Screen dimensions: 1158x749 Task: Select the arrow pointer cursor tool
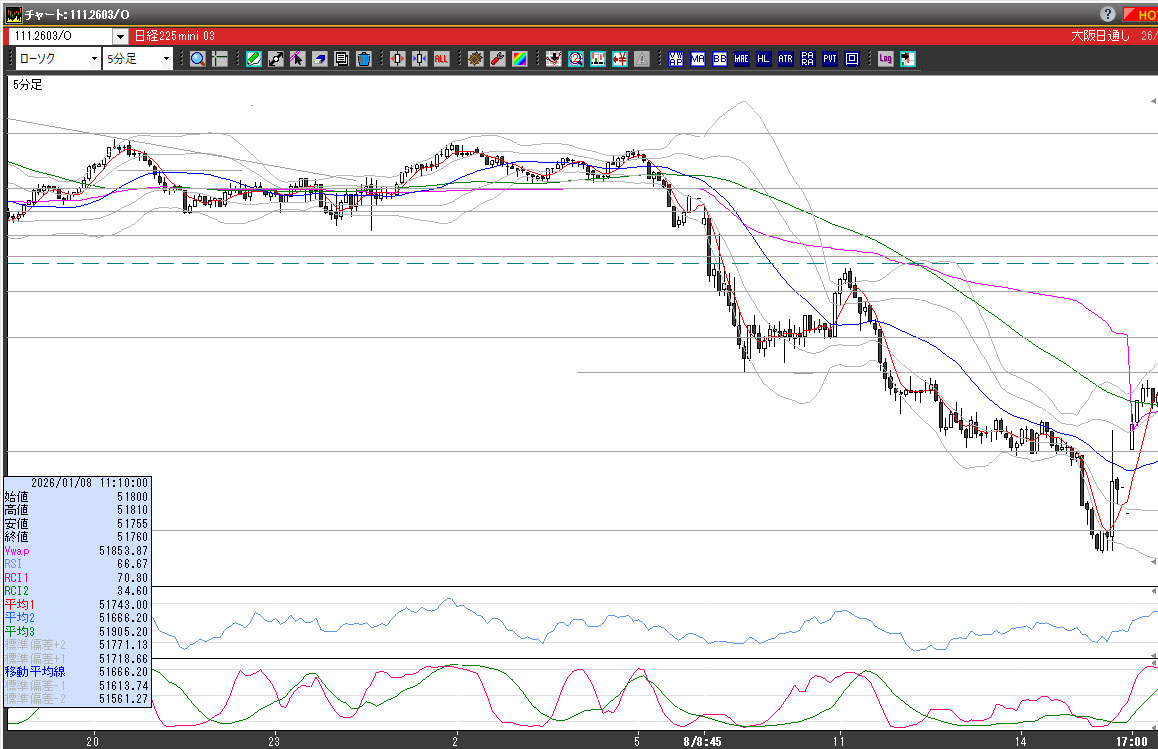point(298,59)
